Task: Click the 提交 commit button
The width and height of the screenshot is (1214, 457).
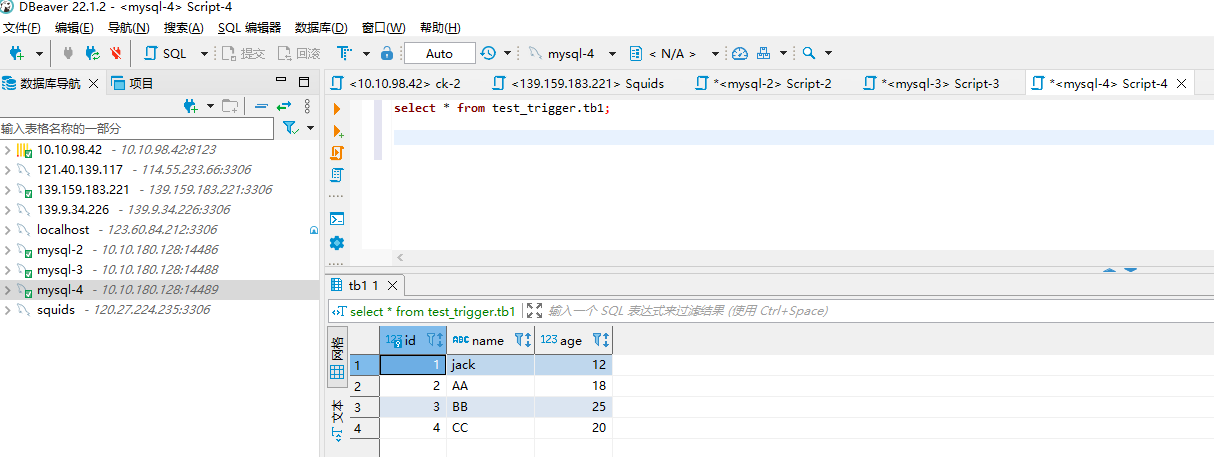Action: pyautogui.click(x=243, y=53)
